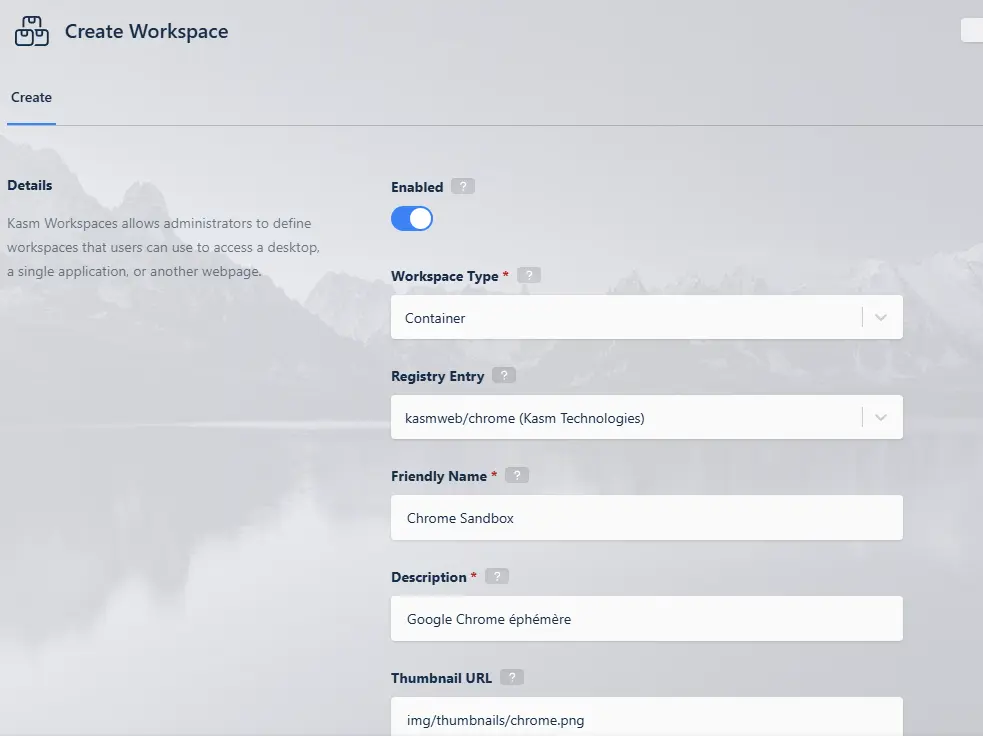Click the workspaces icon beside Create Workspace
The image size is (983, 736).
pos(32,32)
